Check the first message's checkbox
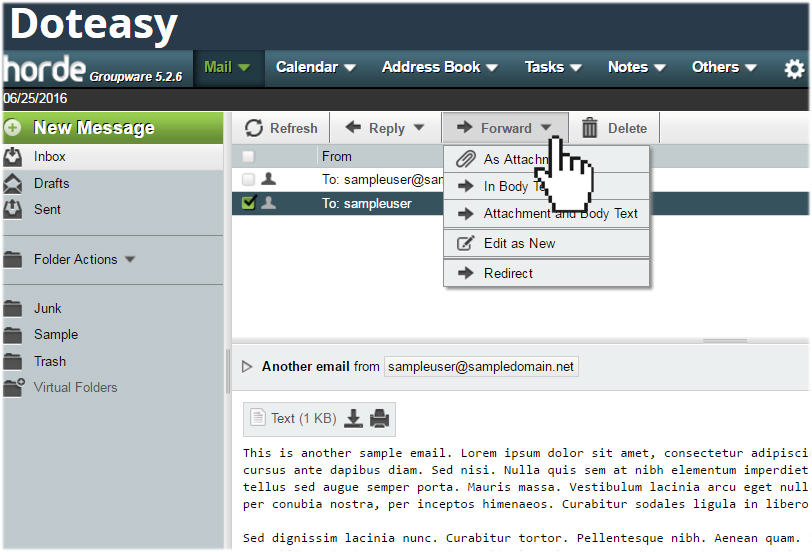 pyautogui.click(x=249, y=179)
